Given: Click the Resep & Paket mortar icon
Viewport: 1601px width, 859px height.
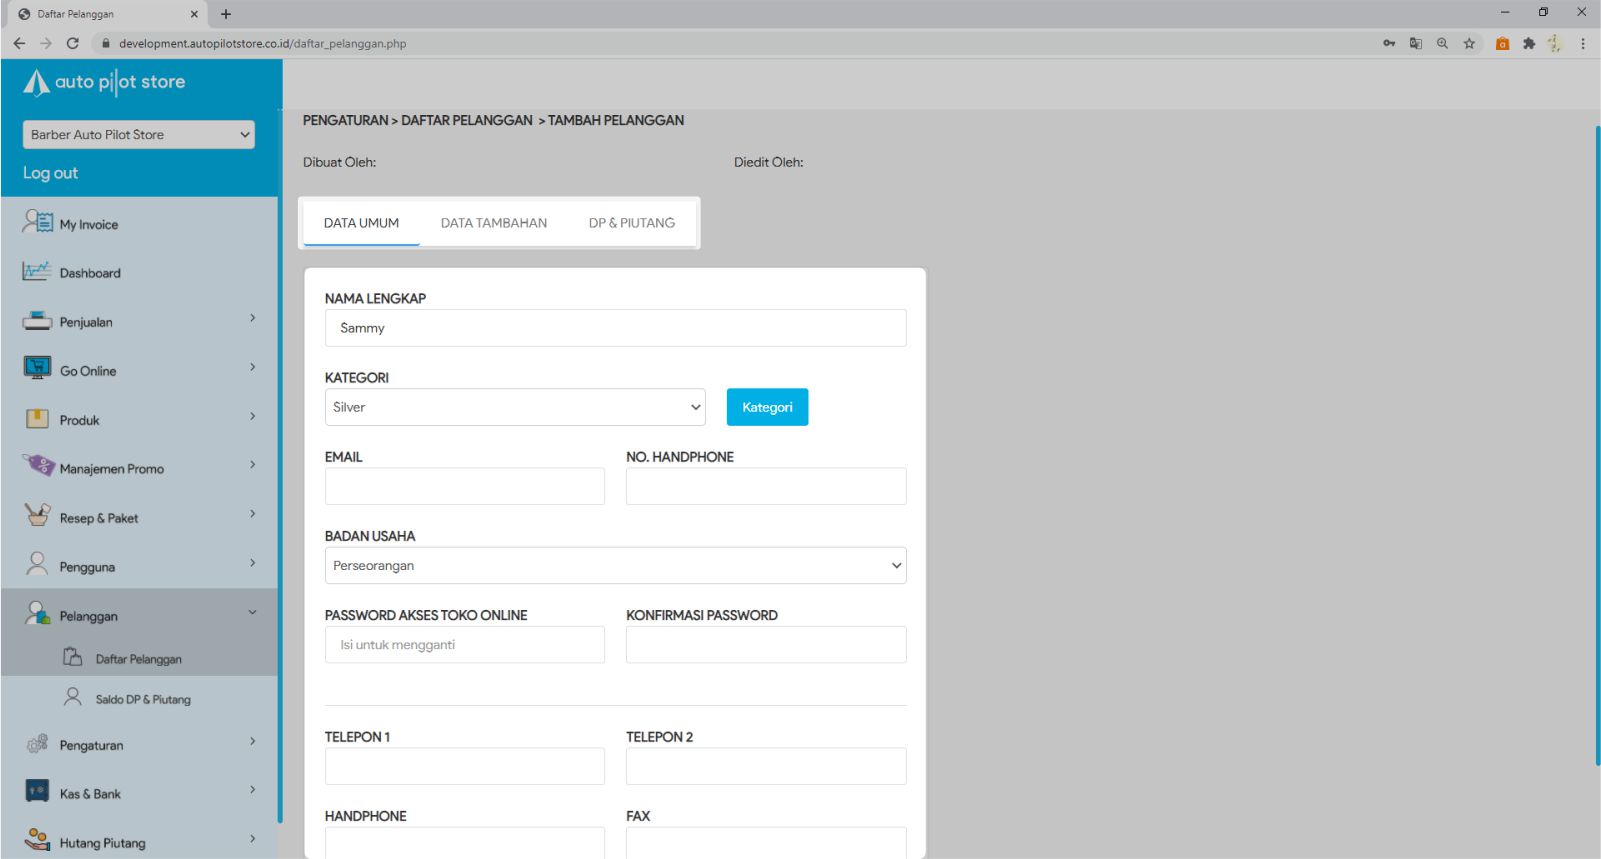Looking at the screenshot, I should [x=37, y=516].
